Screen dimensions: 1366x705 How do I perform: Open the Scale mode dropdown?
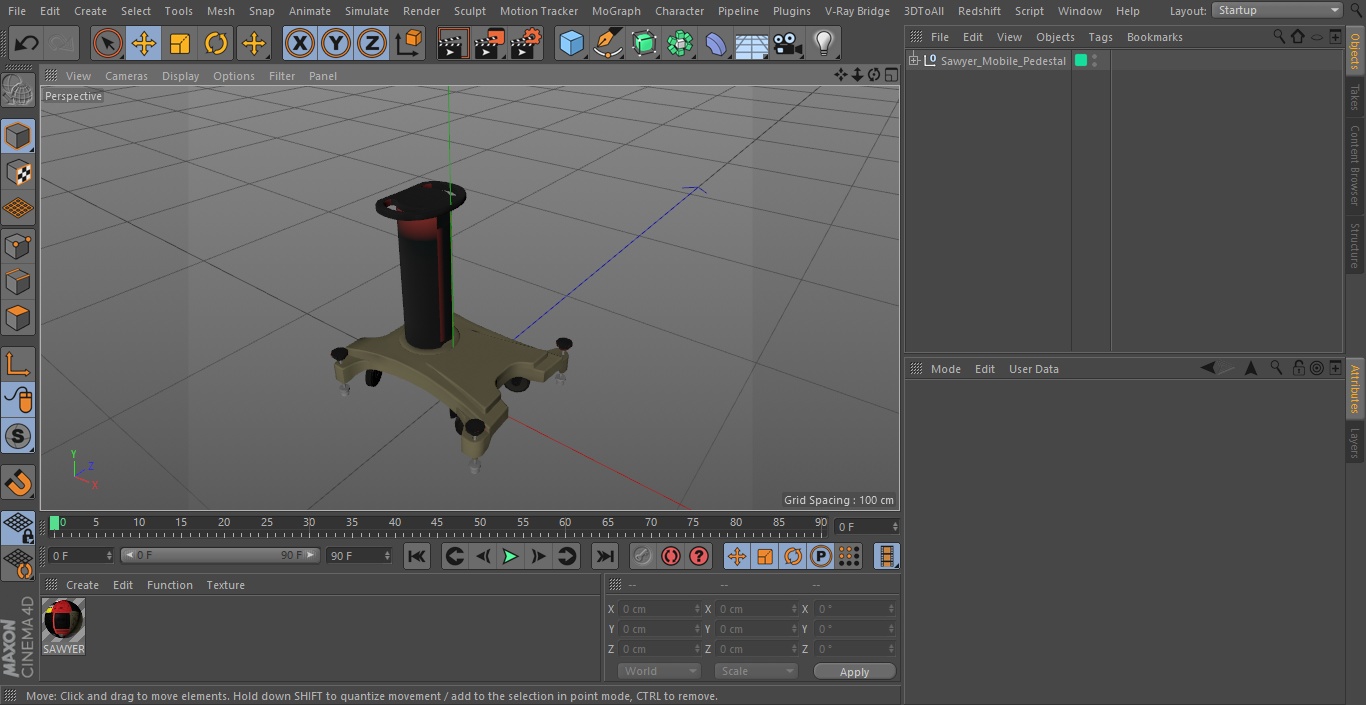[756, 671]
